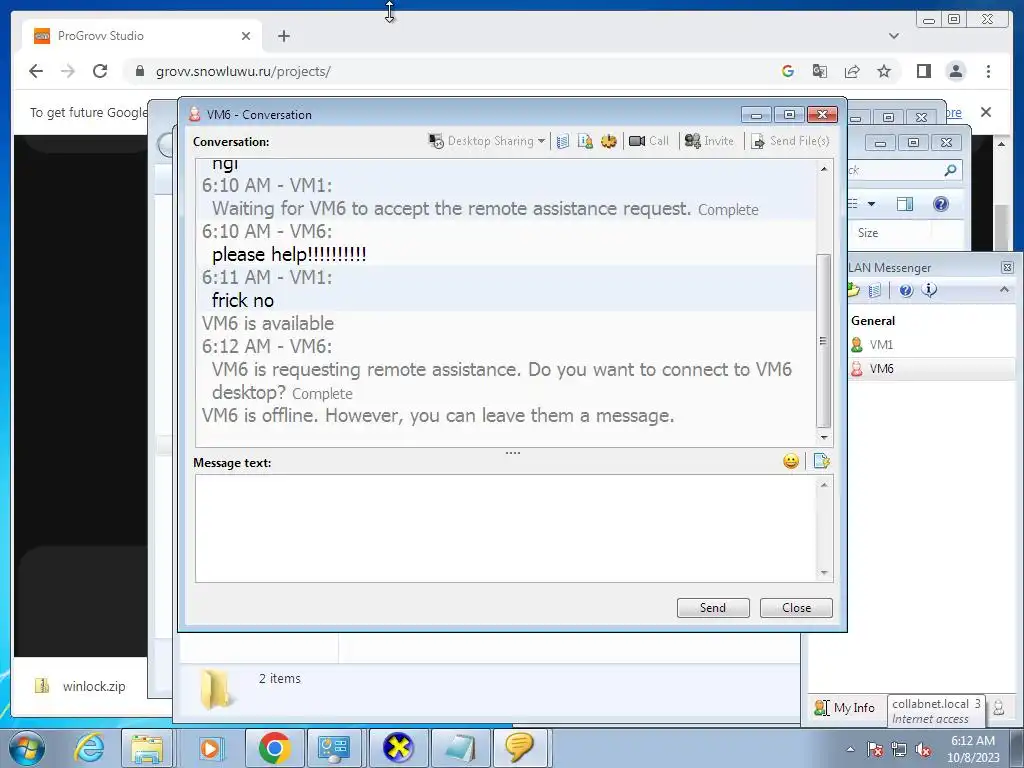
Task: Dismiss the Chrome info bar with X
Action: 986,112
